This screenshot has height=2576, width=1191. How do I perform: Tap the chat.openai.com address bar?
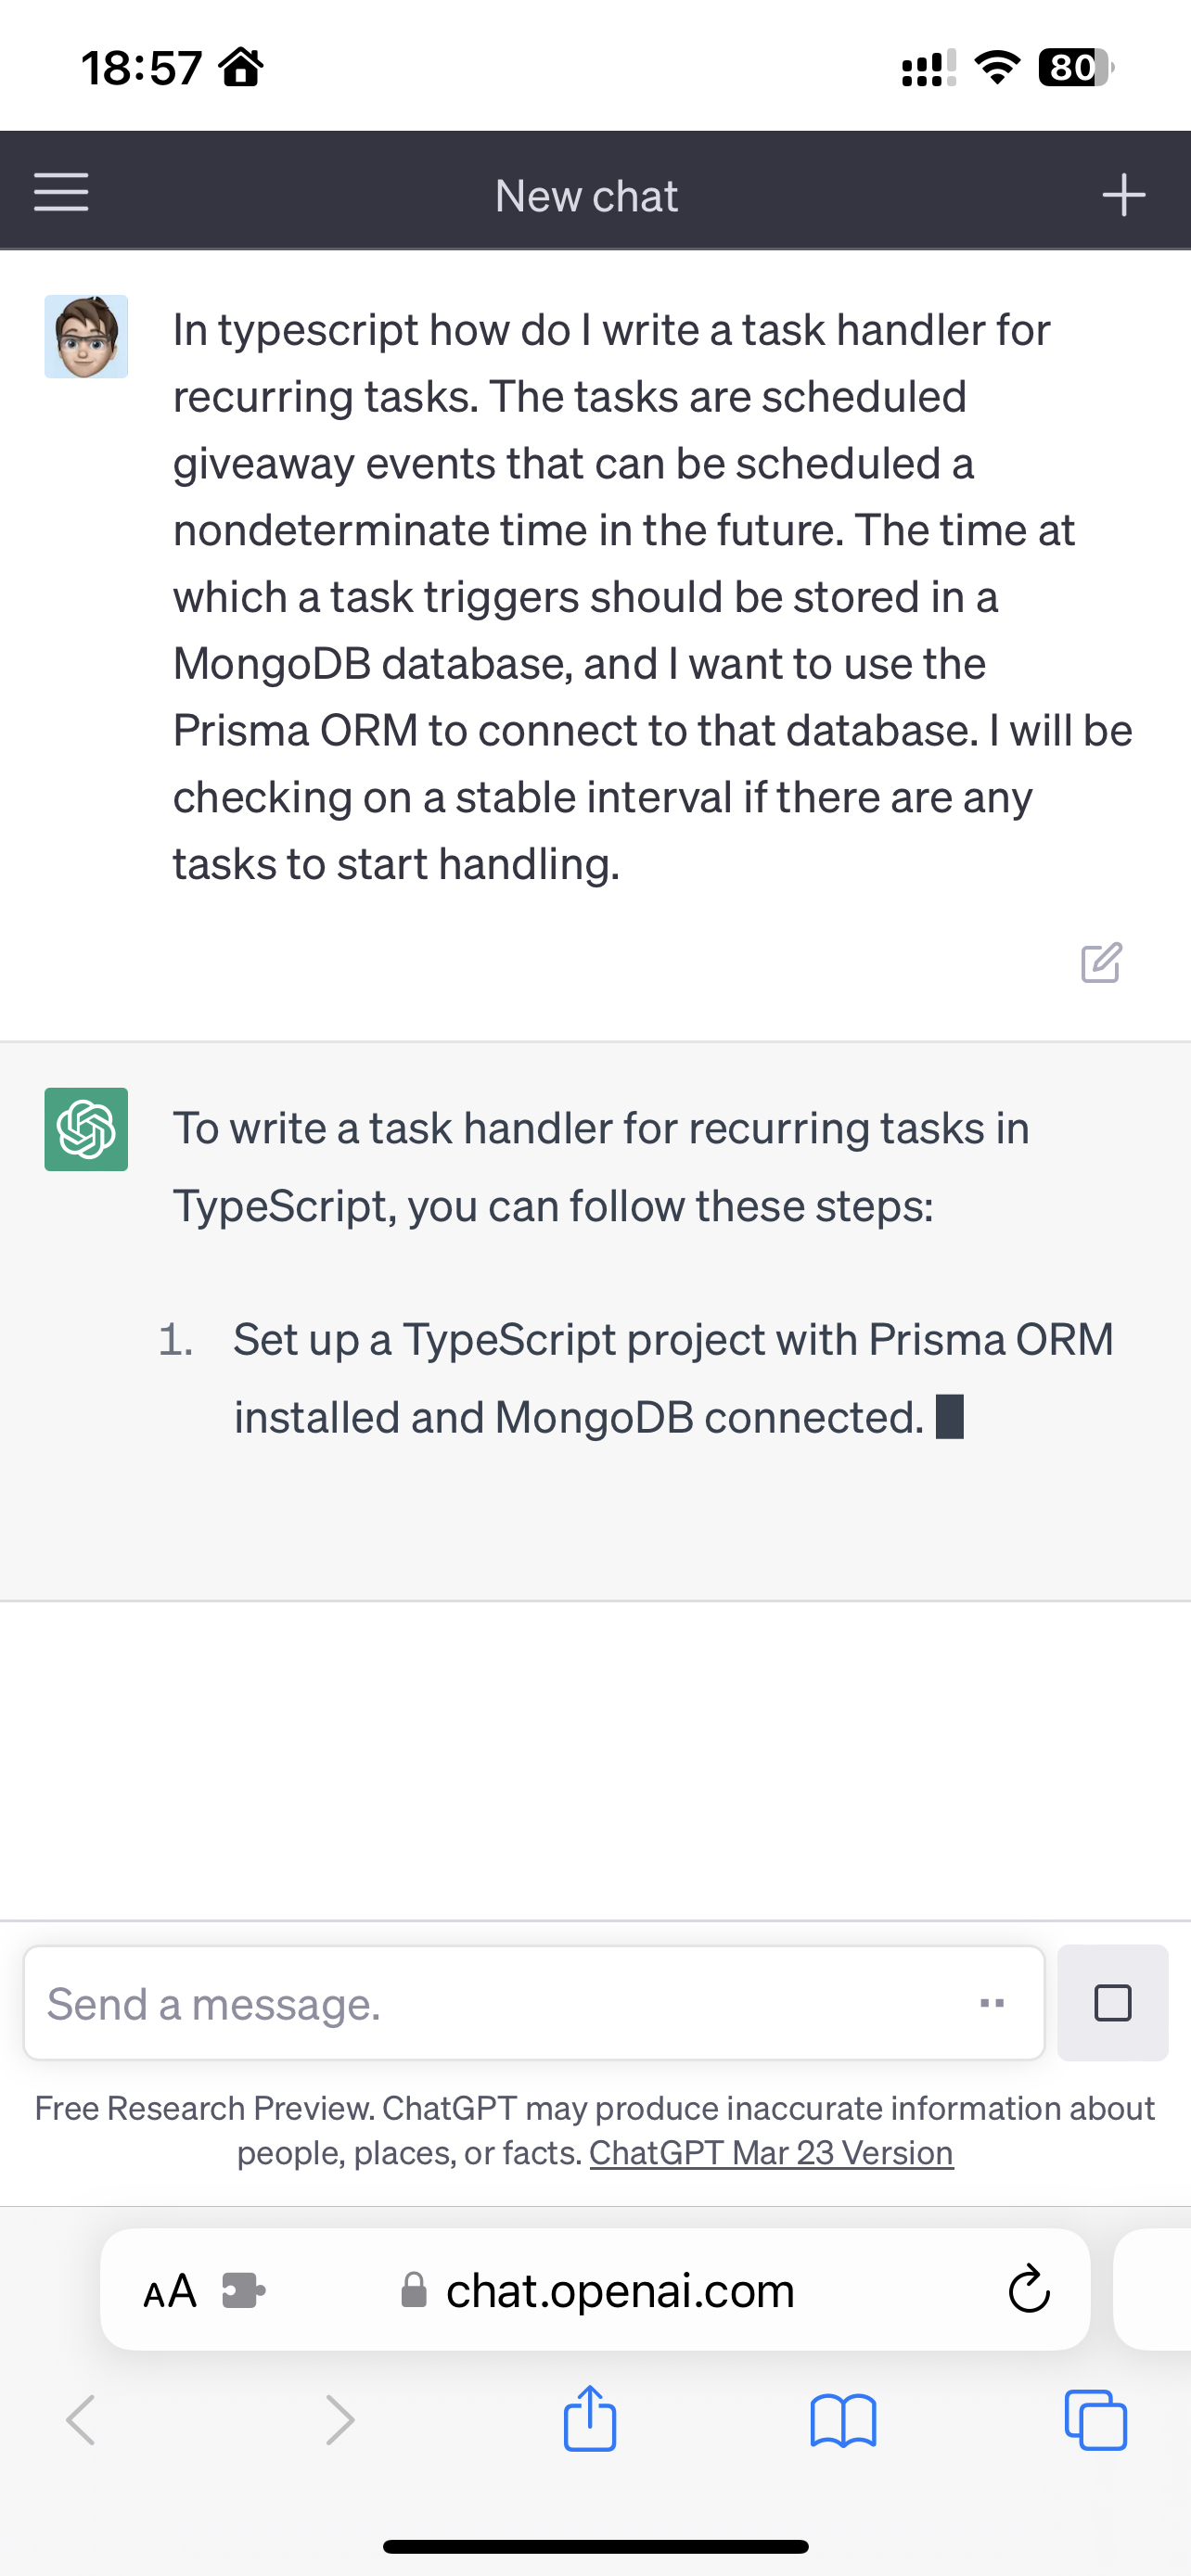(x=595, y=2289)
